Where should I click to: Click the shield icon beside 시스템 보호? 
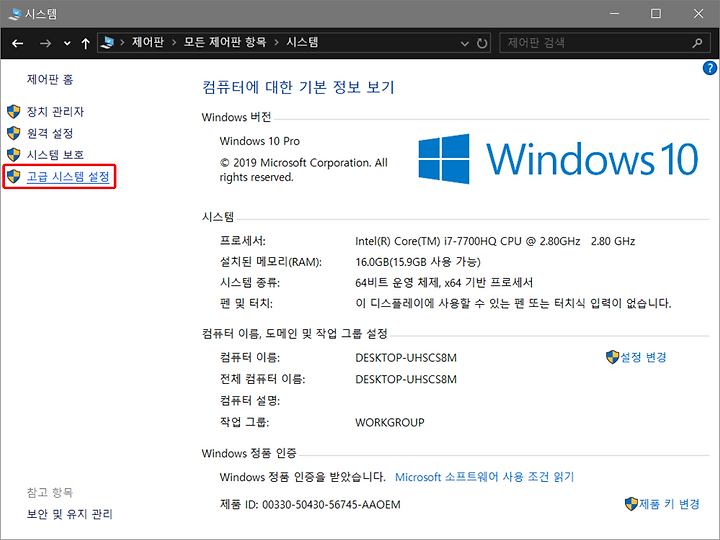14,155
